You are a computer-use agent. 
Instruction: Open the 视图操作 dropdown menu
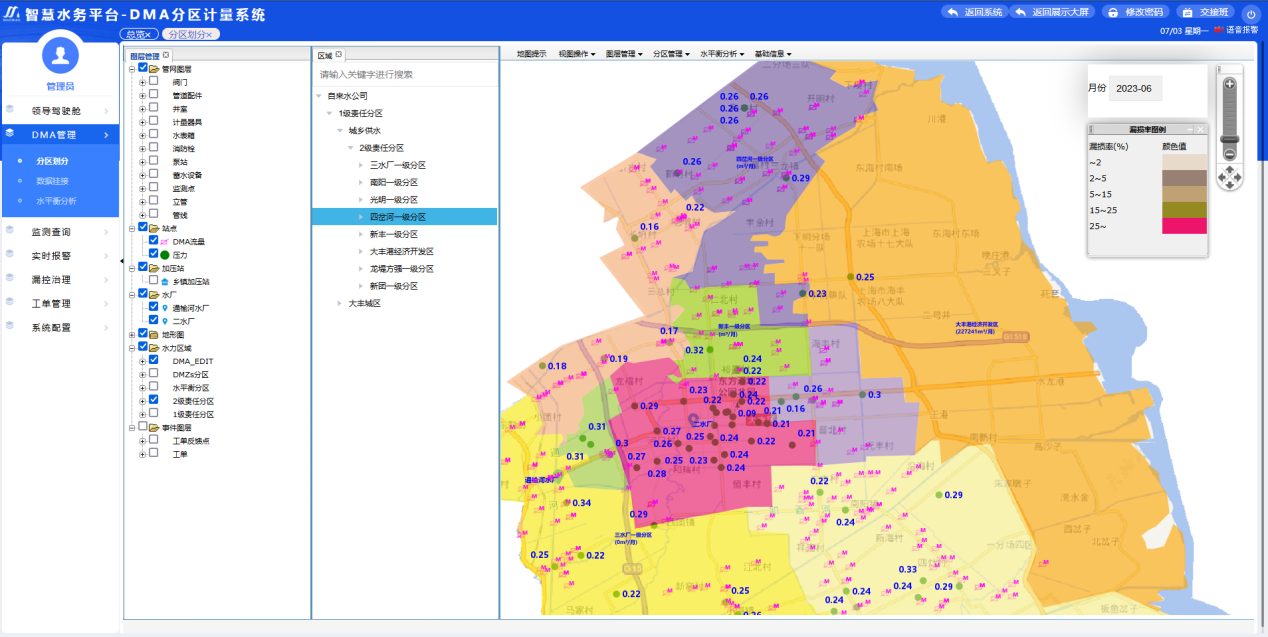[x=576, y=54]
